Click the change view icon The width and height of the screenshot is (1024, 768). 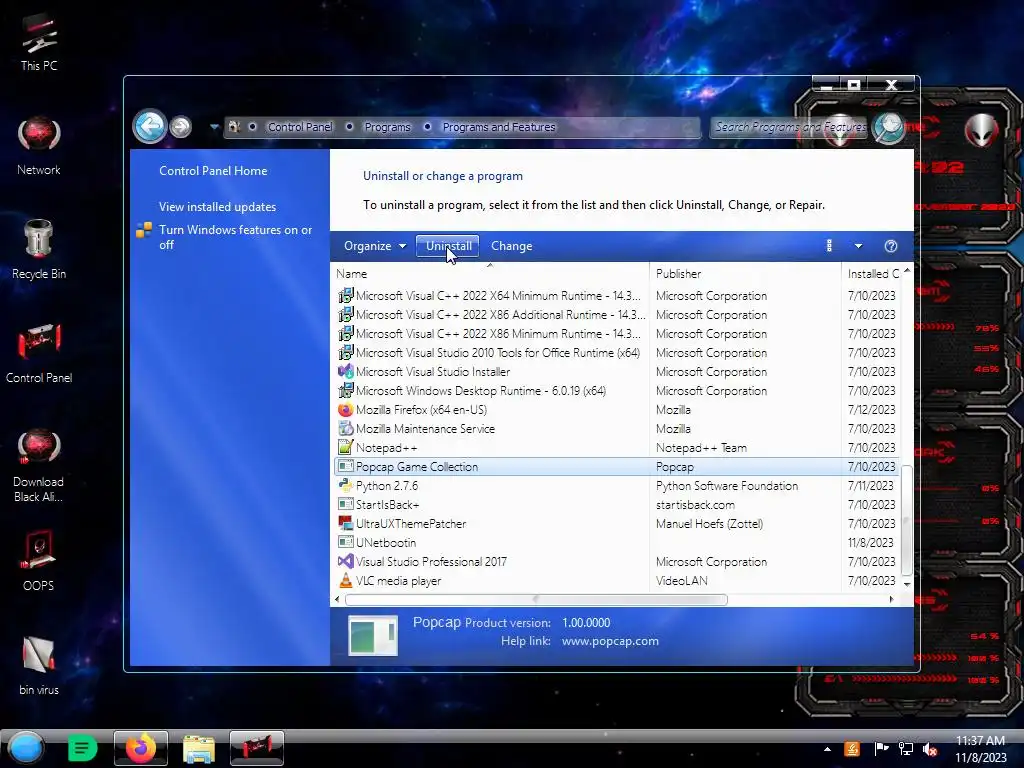coord(829,246)
